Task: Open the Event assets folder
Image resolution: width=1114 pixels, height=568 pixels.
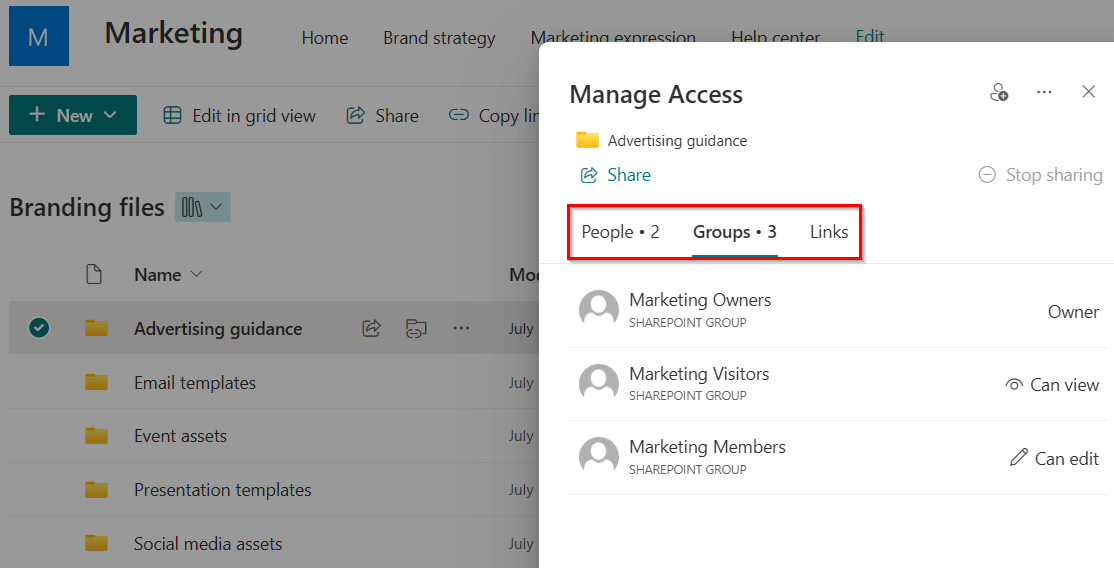Action: click(x=180, y=436)
